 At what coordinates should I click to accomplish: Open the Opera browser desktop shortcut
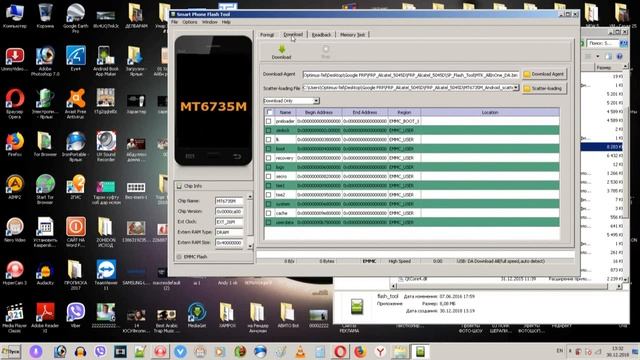(15, 104)
